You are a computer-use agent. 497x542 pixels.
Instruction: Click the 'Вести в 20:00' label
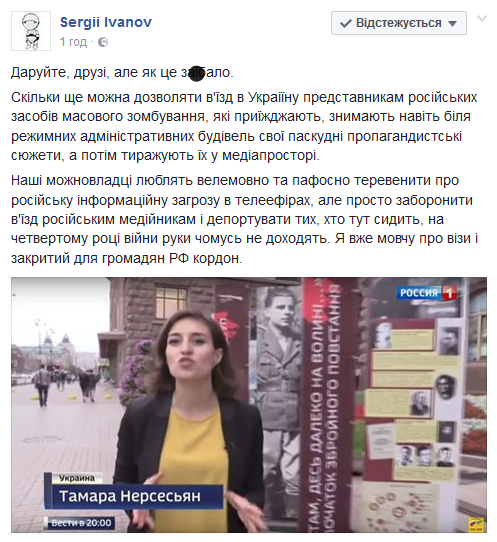80,523
